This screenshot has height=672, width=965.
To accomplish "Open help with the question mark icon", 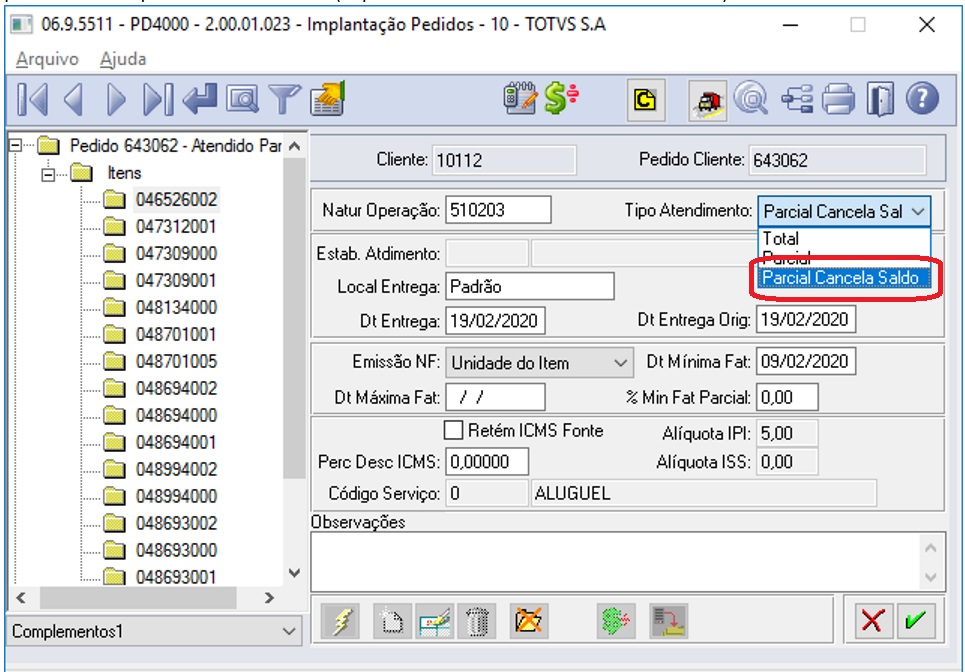I will click(x=922, y=100).
